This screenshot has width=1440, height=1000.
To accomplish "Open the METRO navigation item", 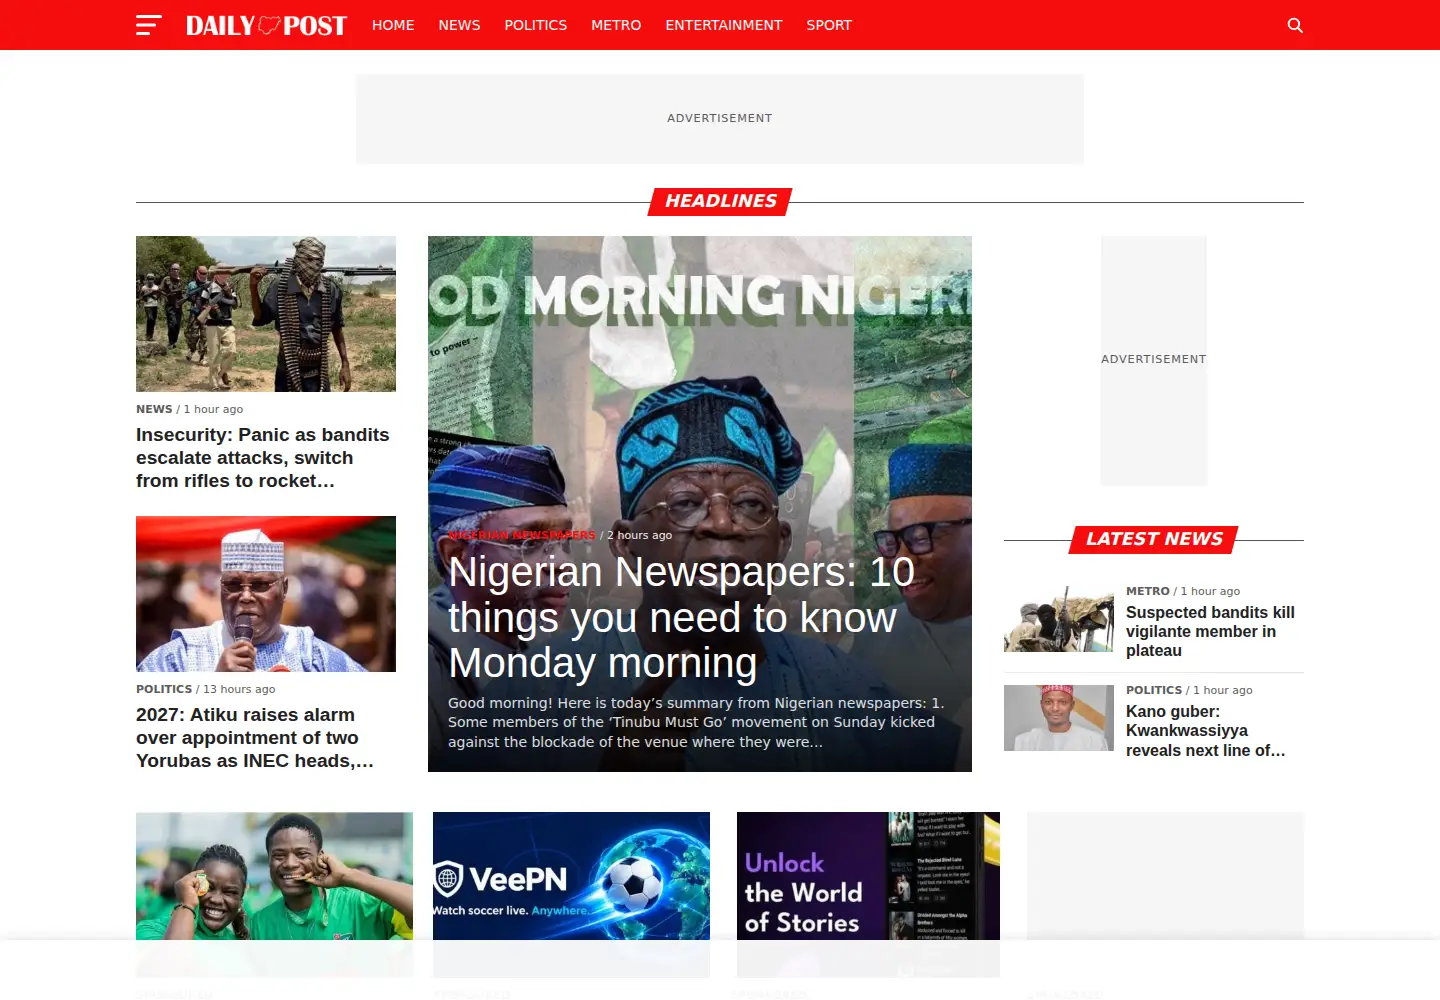I will [616, 25].
